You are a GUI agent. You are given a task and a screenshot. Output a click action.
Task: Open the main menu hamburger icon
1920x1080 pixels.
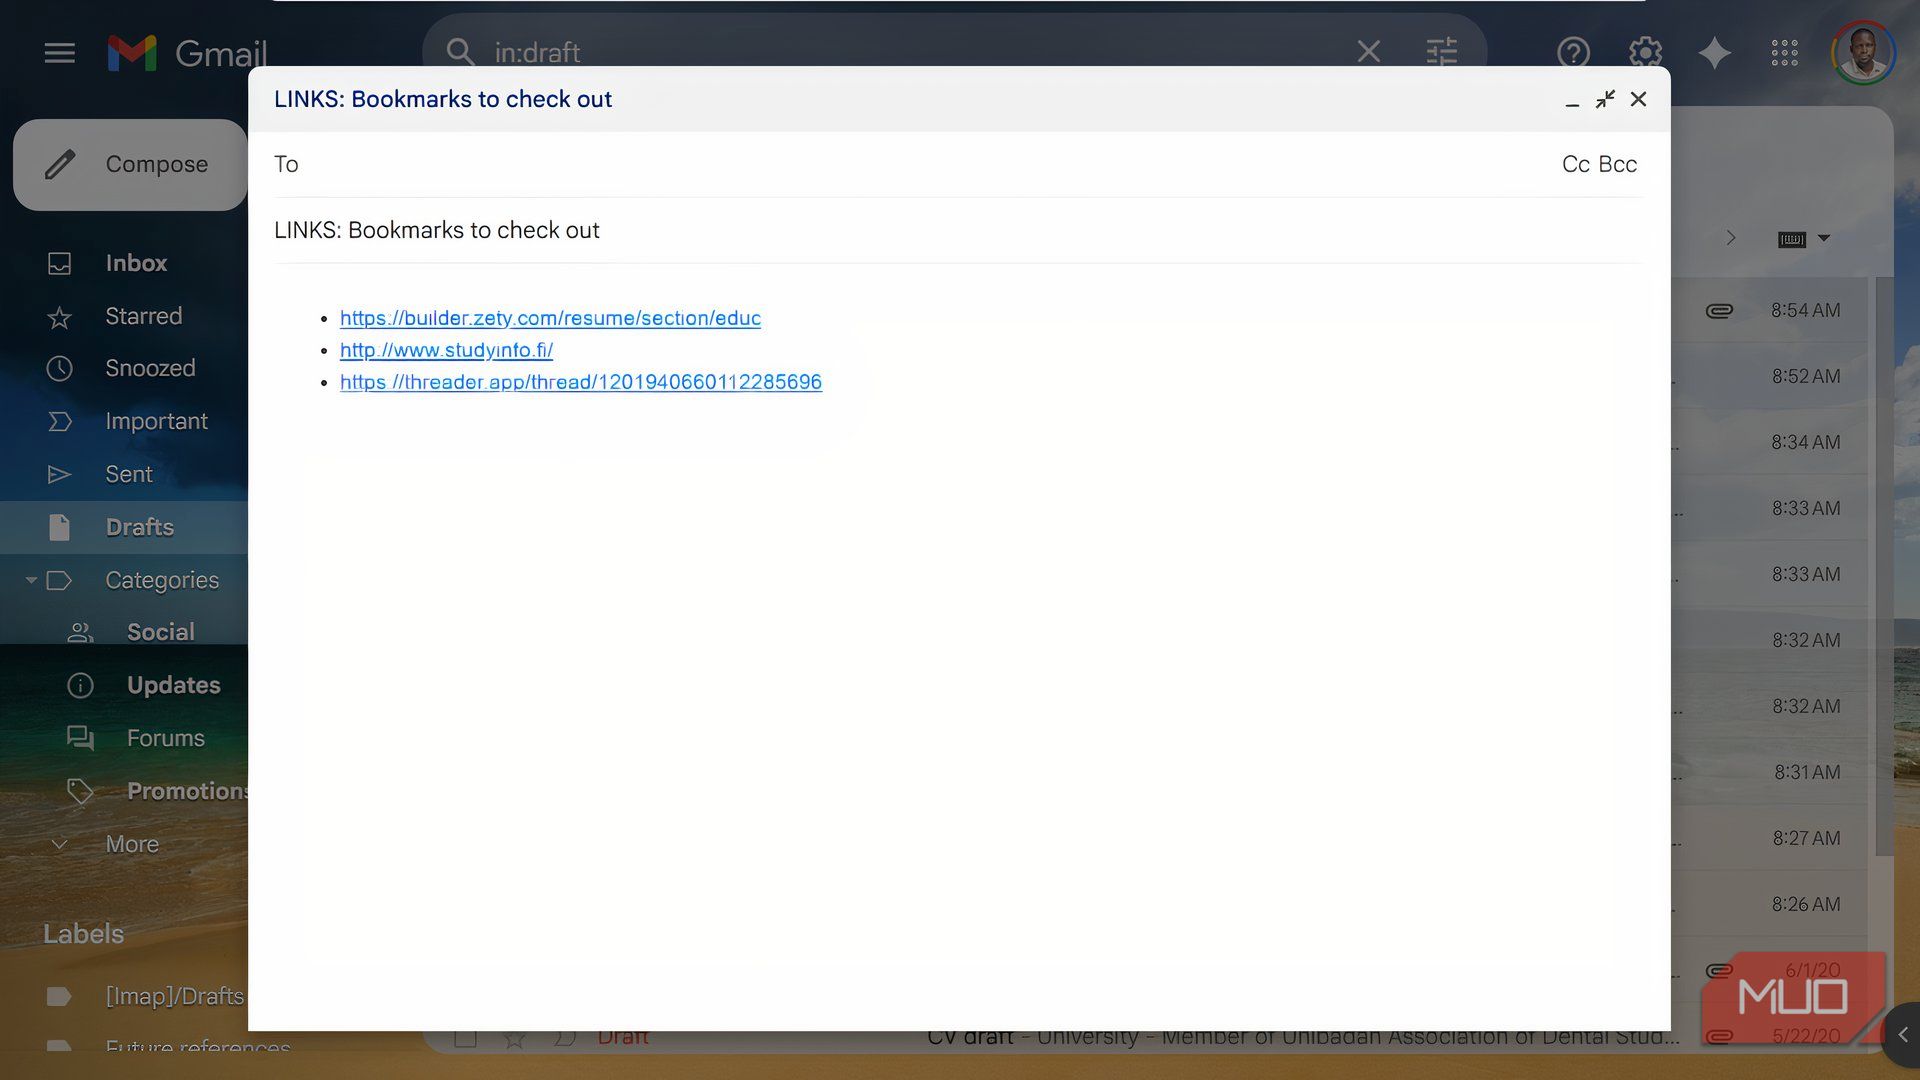(x=60, y=53)
